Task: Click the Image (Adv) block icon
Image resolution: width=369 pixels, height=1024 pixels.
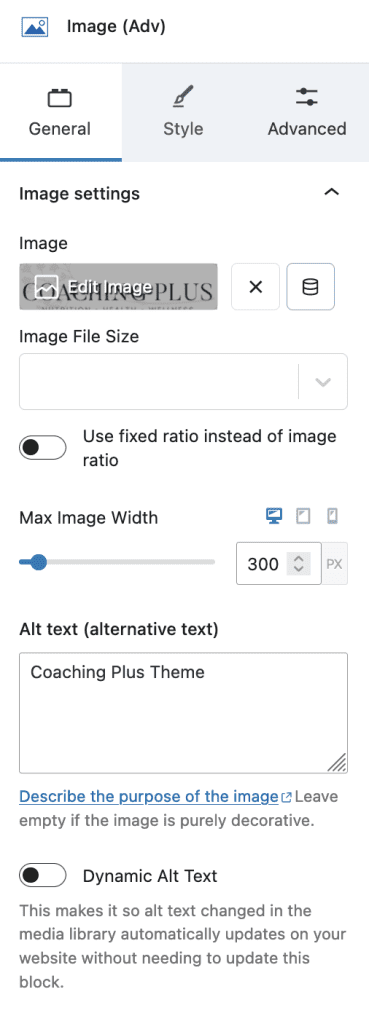Action: click(x=35, y=27)
